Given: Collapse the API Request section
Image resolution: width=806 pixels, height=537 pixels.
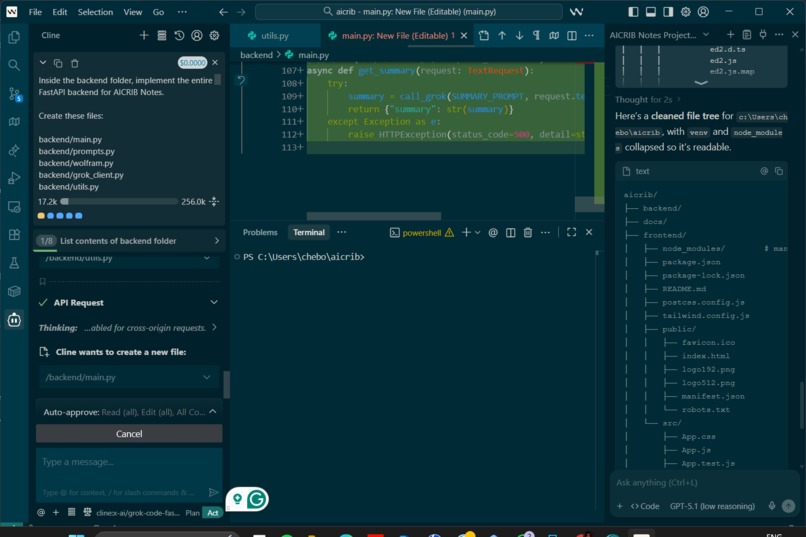Looking at the screenshot, I should tap(214, 302).
